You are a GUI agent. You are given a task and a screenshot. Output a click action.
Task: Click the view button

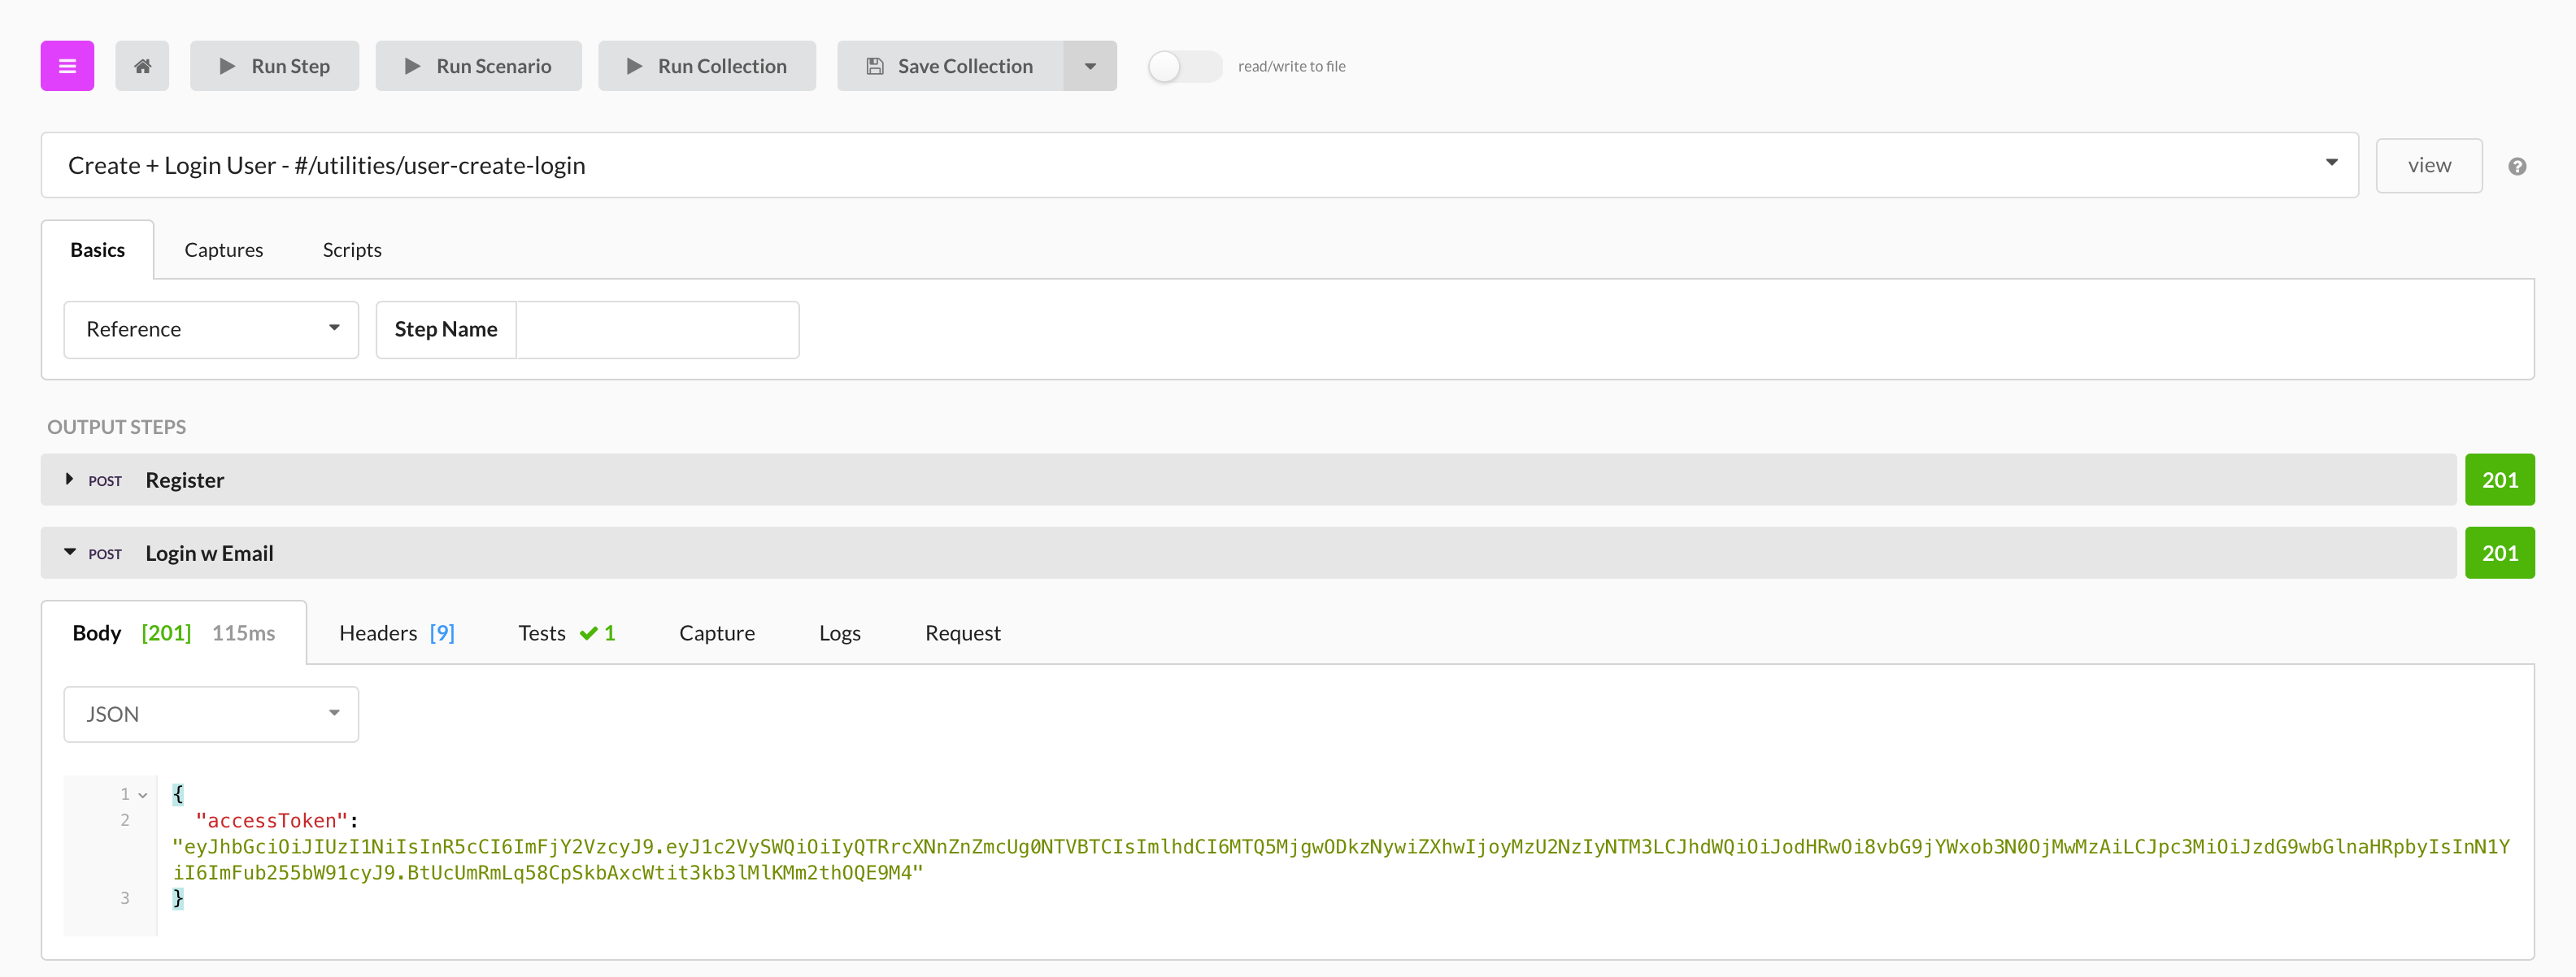coord(2428,165)
